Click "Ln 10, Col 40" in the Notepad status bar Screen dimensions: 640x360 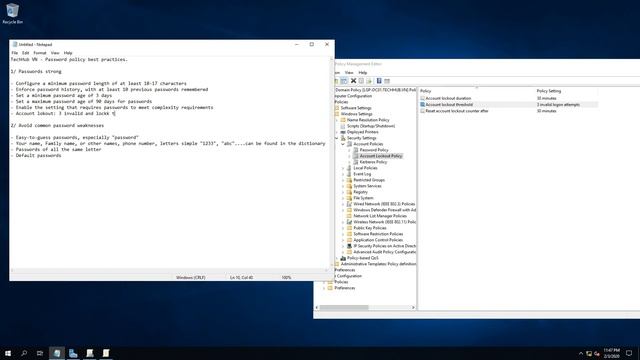pos(241,278)
